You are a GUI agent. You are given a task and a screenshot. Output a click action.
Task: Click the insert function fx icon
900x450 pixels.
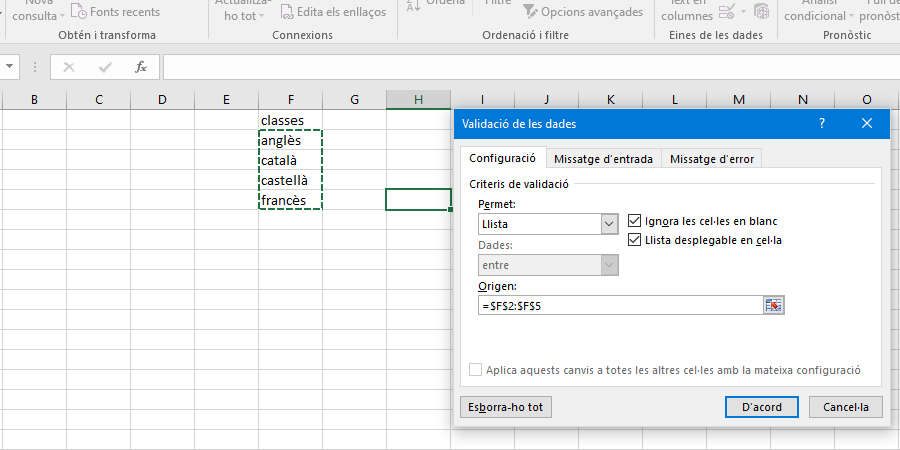pyautogui.click(x=141, y=68)
